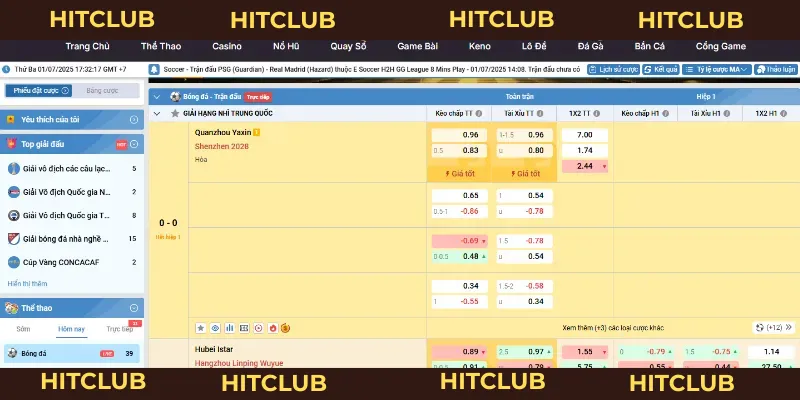The width and height of the screenshot is (800, 400).
Task: Open the Bắn Cá menu item
Action: tap(649, 46)
